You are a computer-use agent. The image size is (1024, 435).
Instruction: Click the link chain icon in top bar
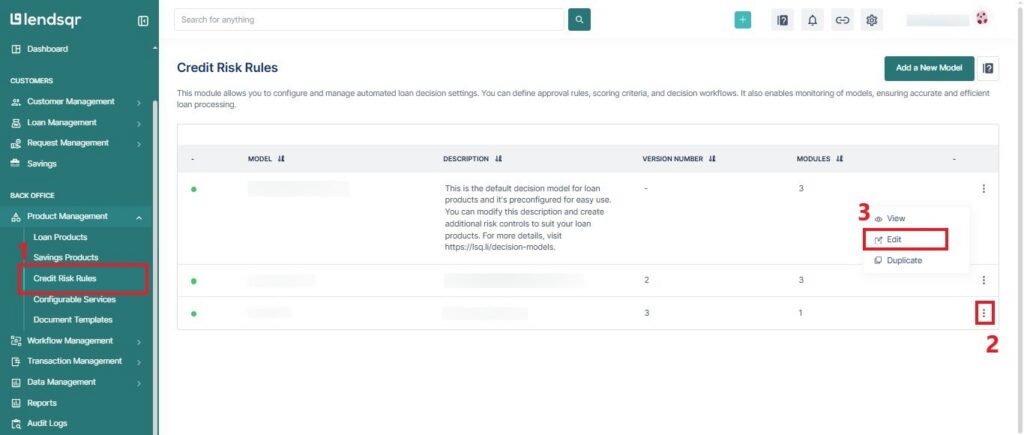click(x=842, y=20)
